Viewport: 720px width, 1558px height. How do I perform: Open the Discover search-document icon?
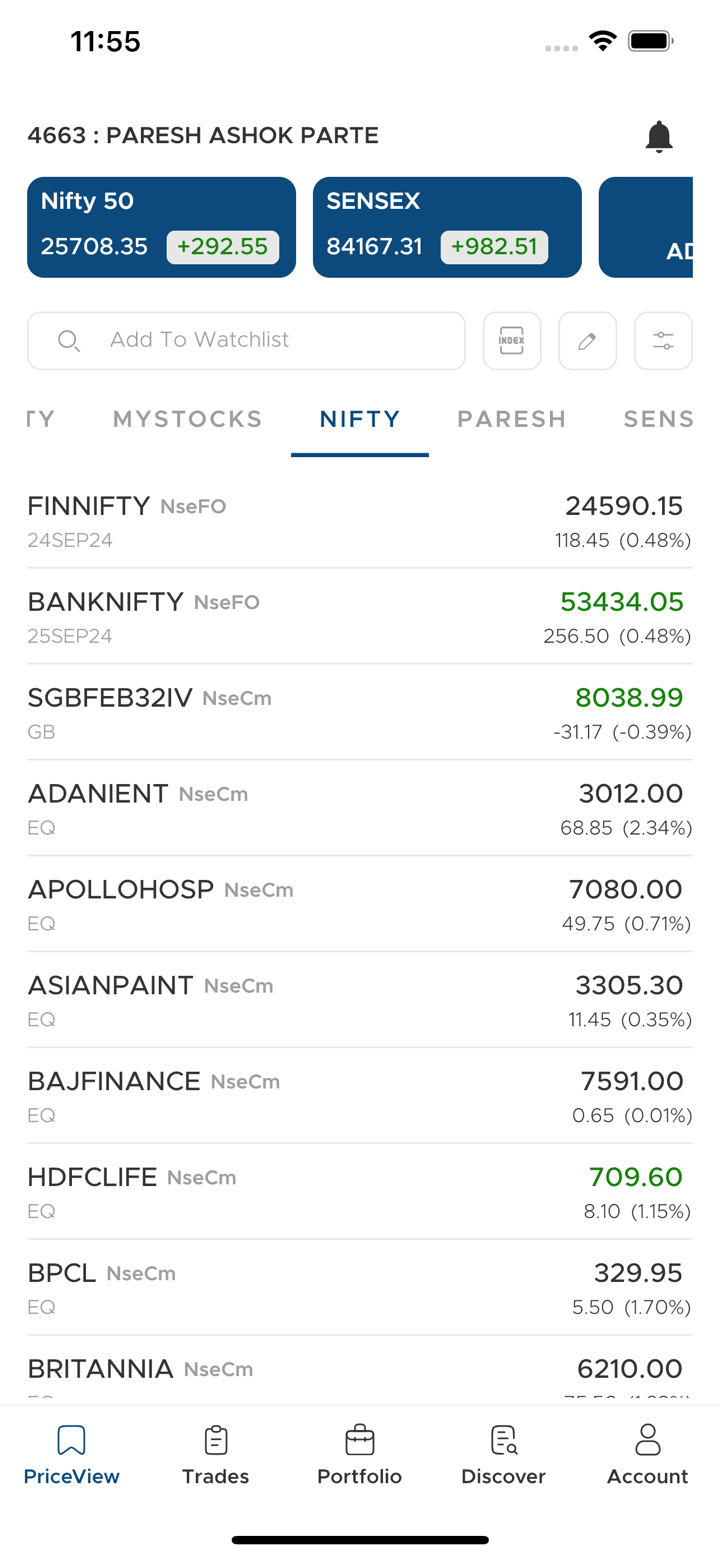coord(503,1441)
